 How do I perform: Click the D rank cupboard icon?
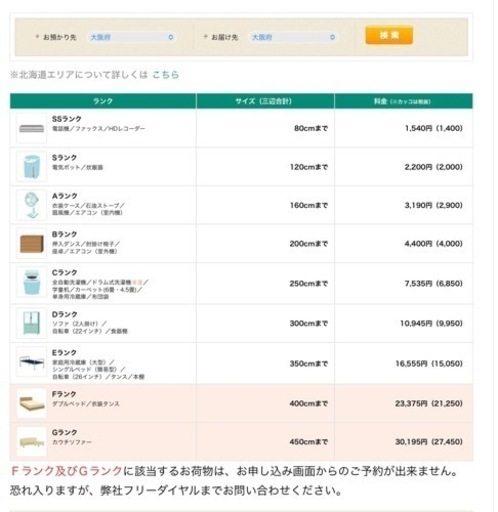click(x=32, y=323)
